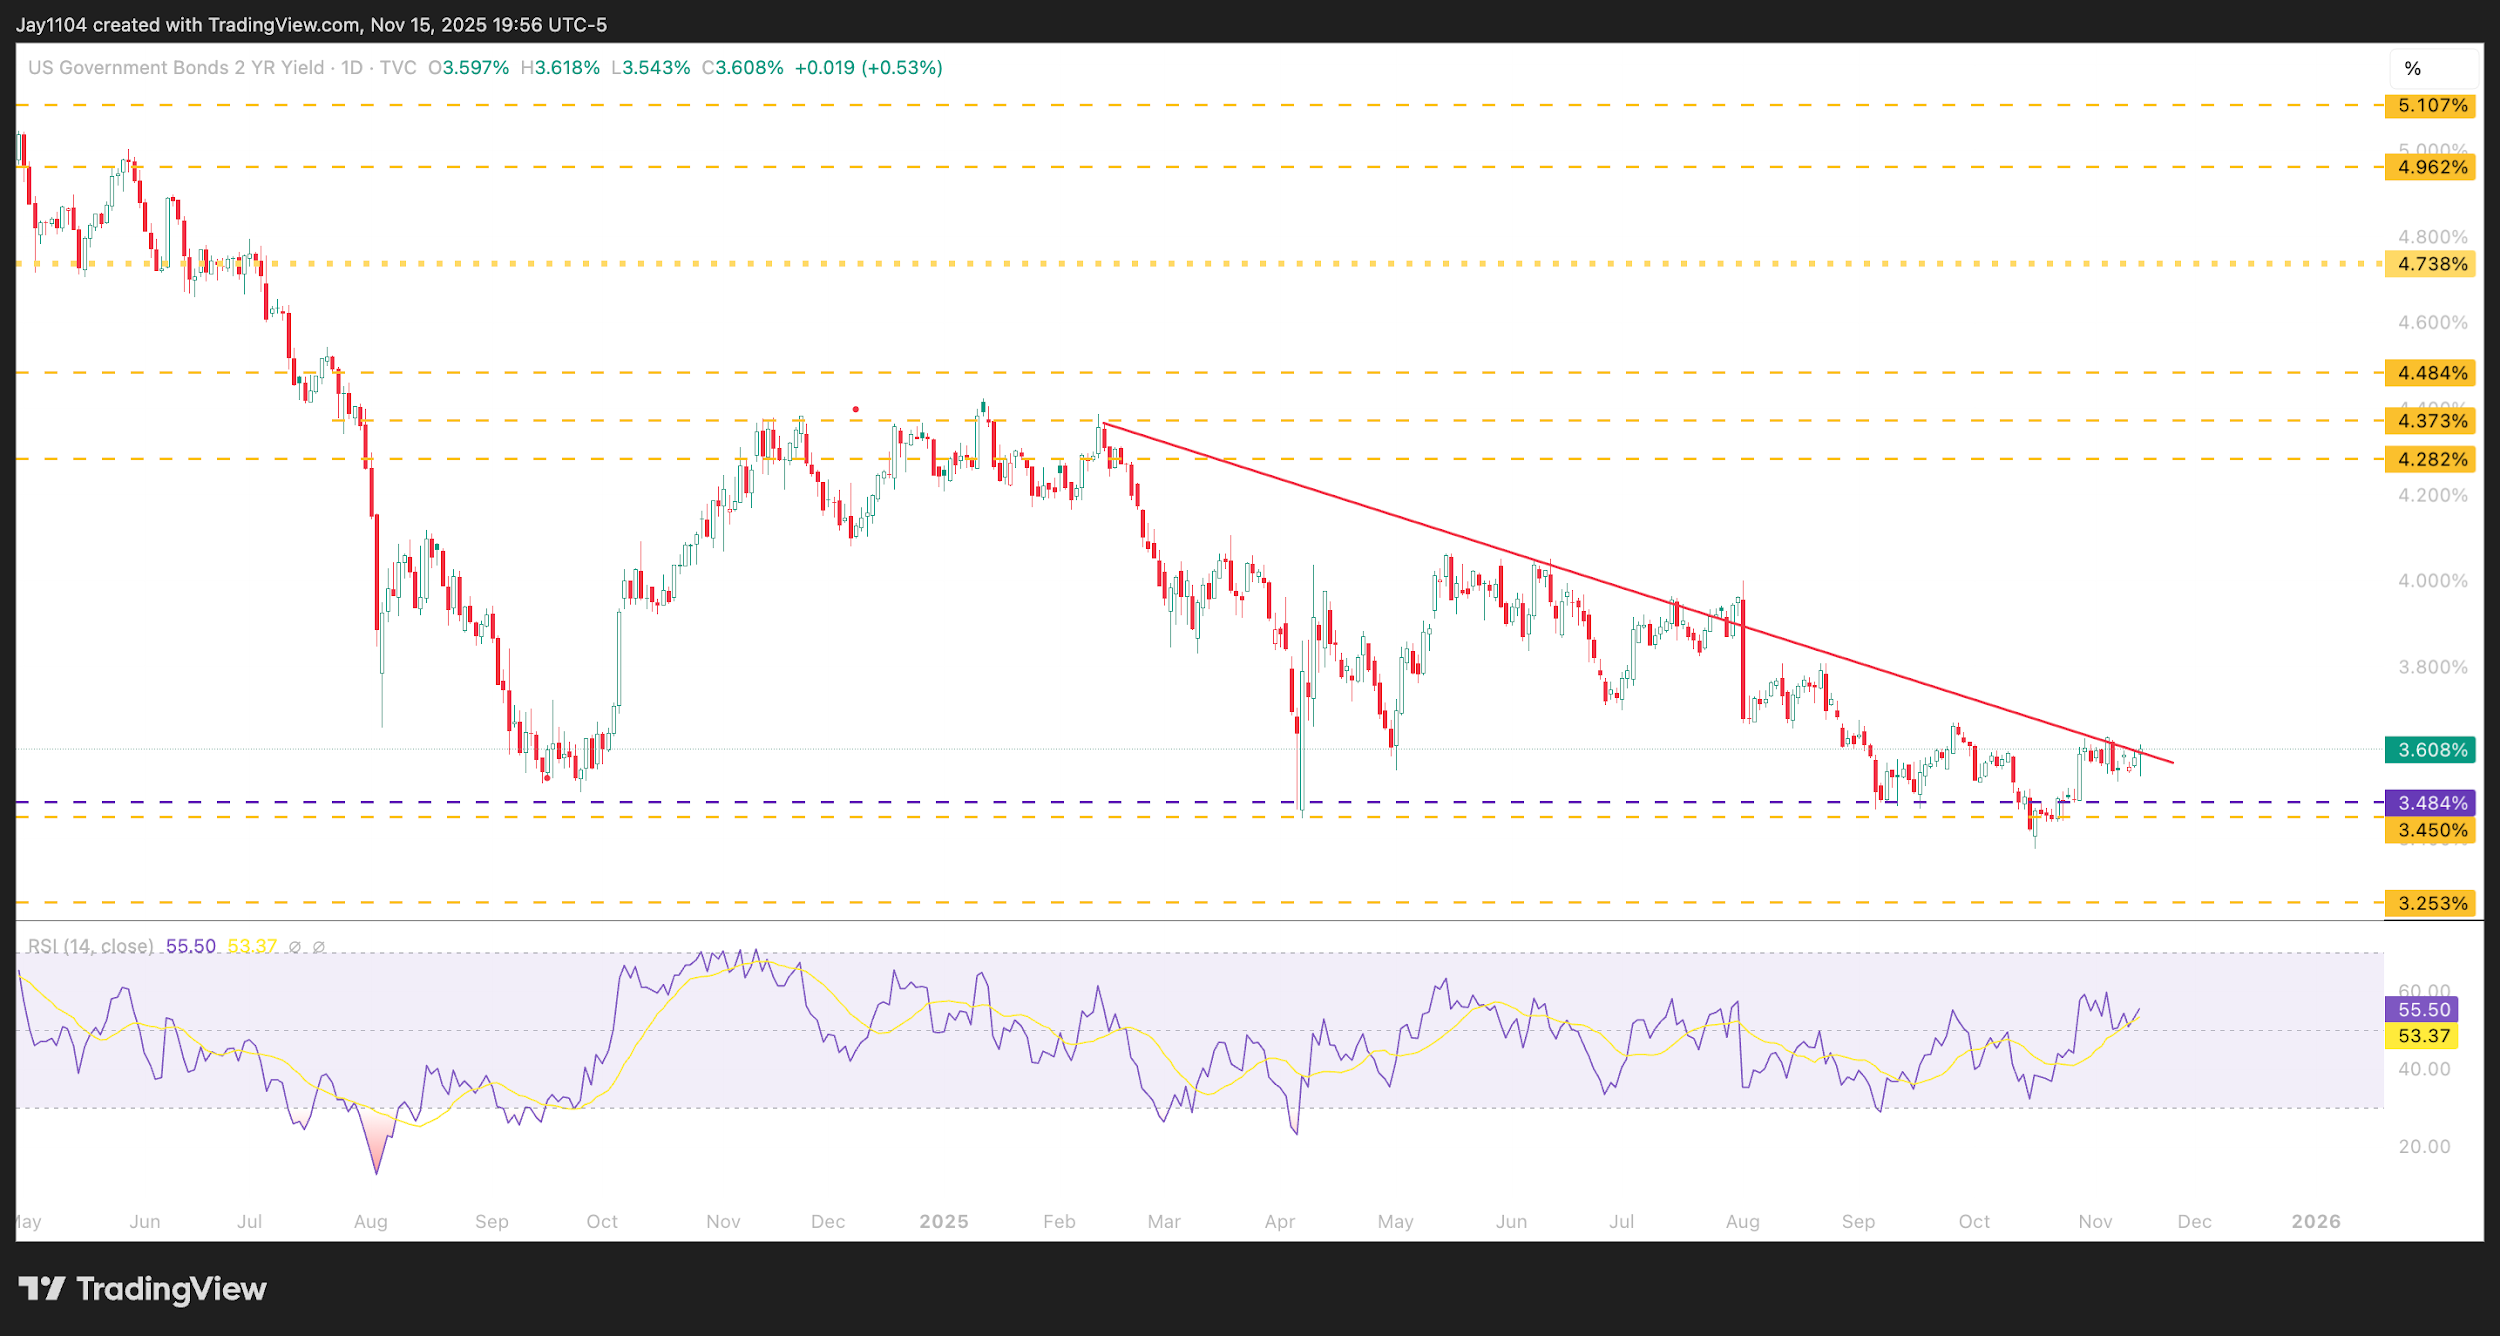Click first empty-value symbol after RSI legend
The image size is (2500, 1336).
(295, 947)
